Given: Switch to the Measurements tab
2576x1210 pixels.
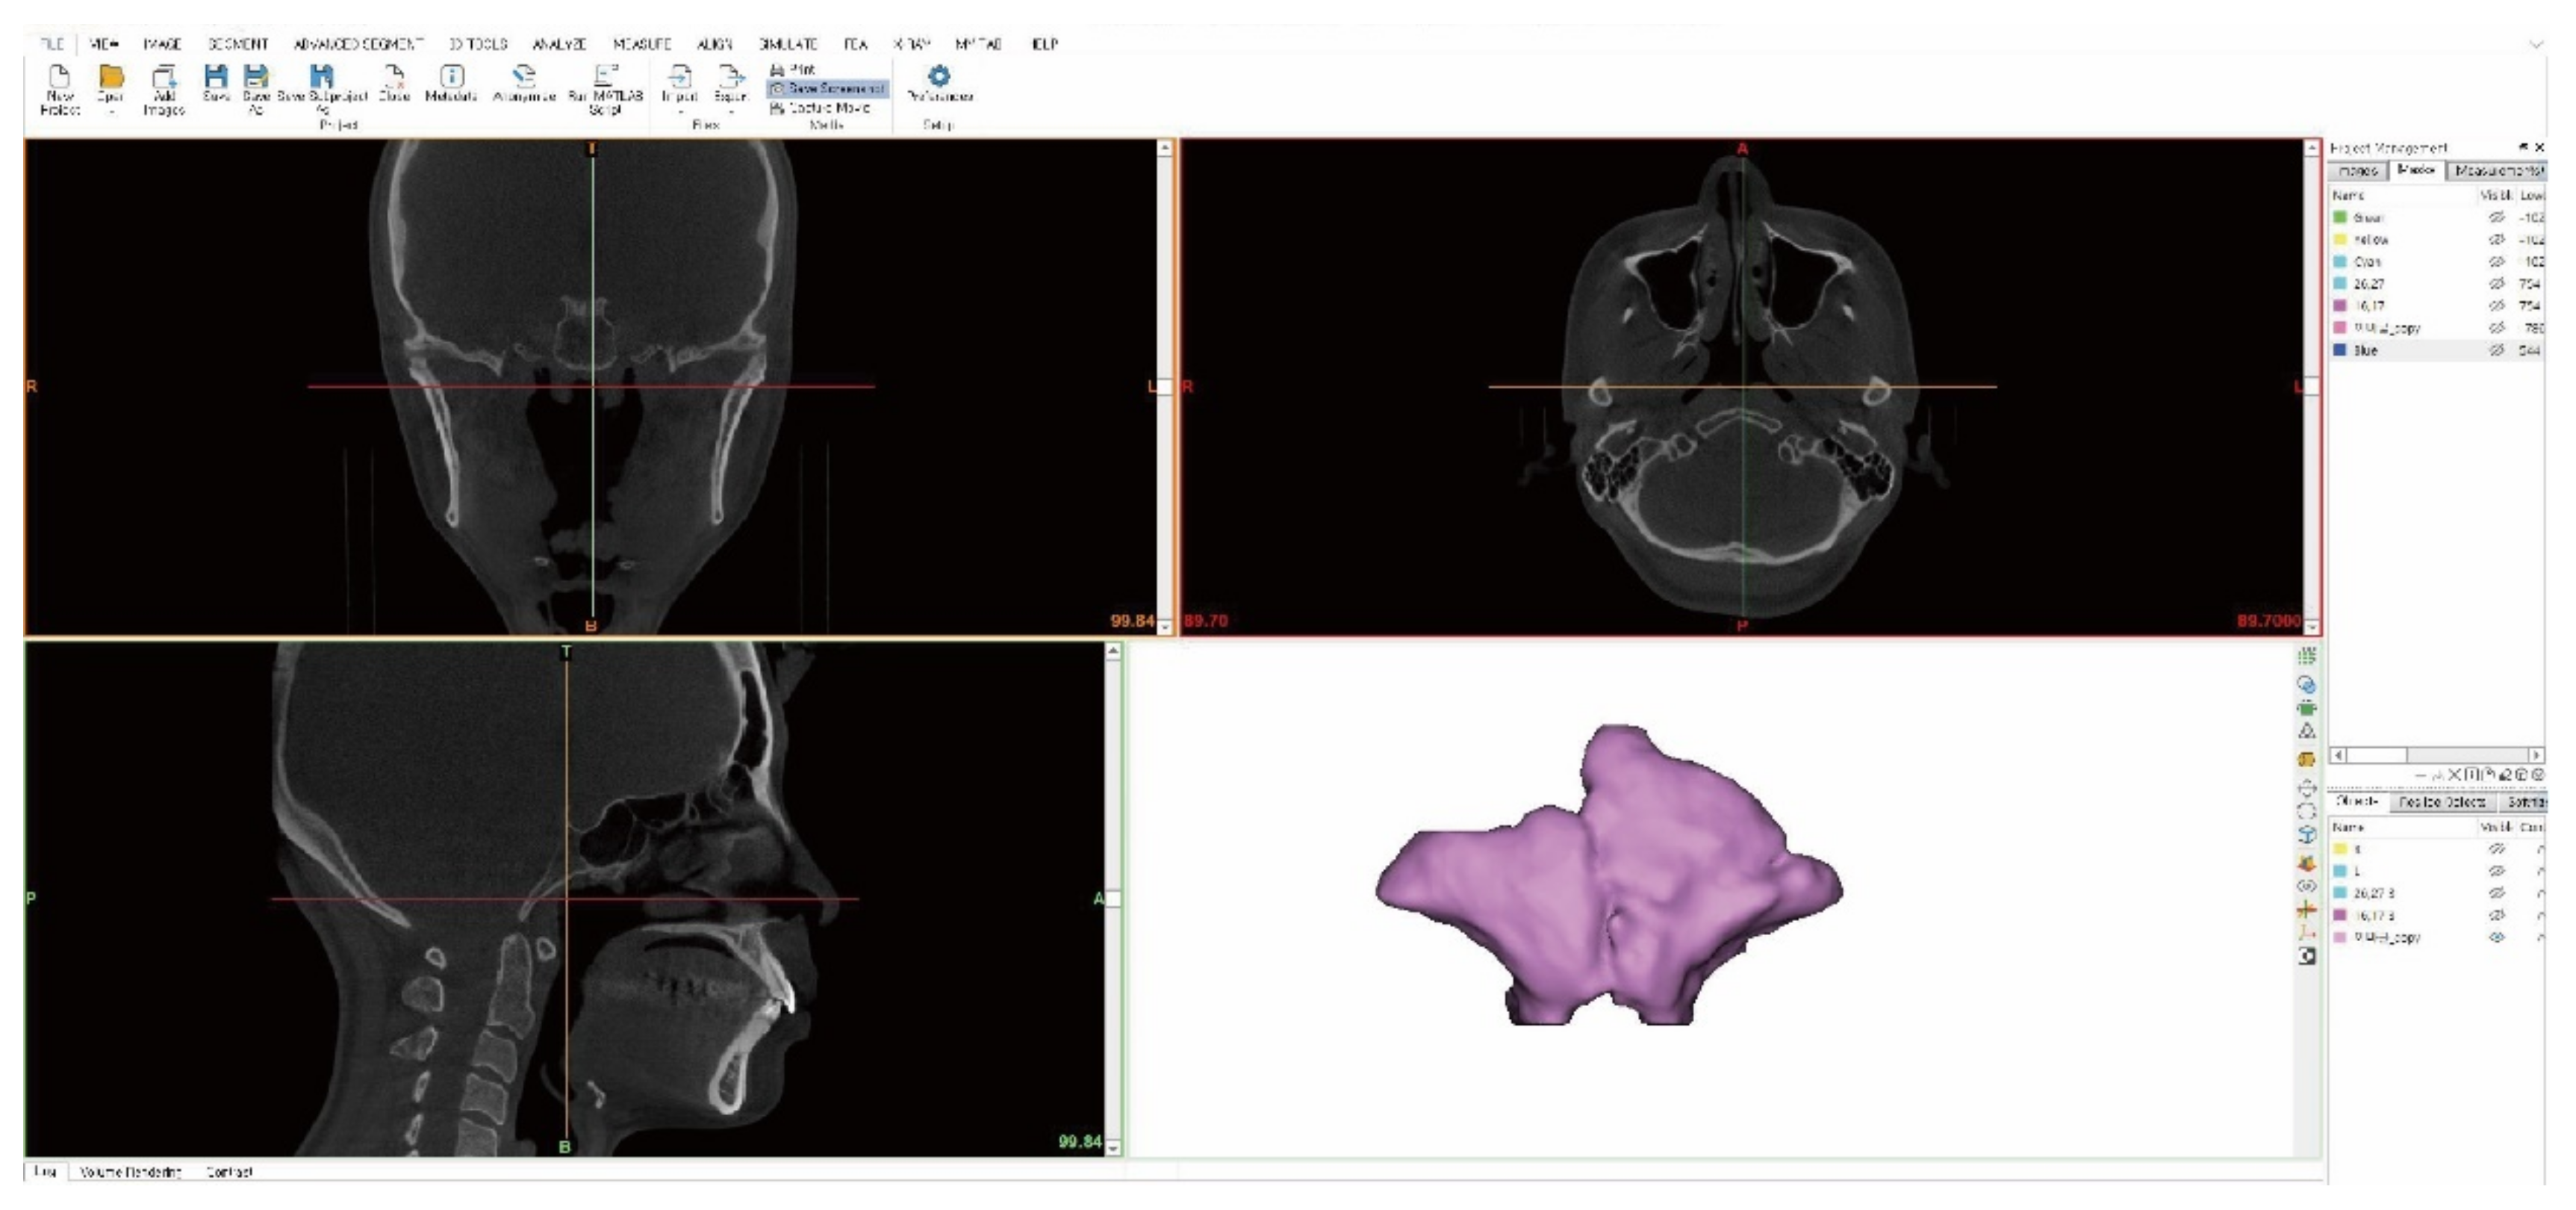Looking at the screenshot, I should tap(2498, 171).
